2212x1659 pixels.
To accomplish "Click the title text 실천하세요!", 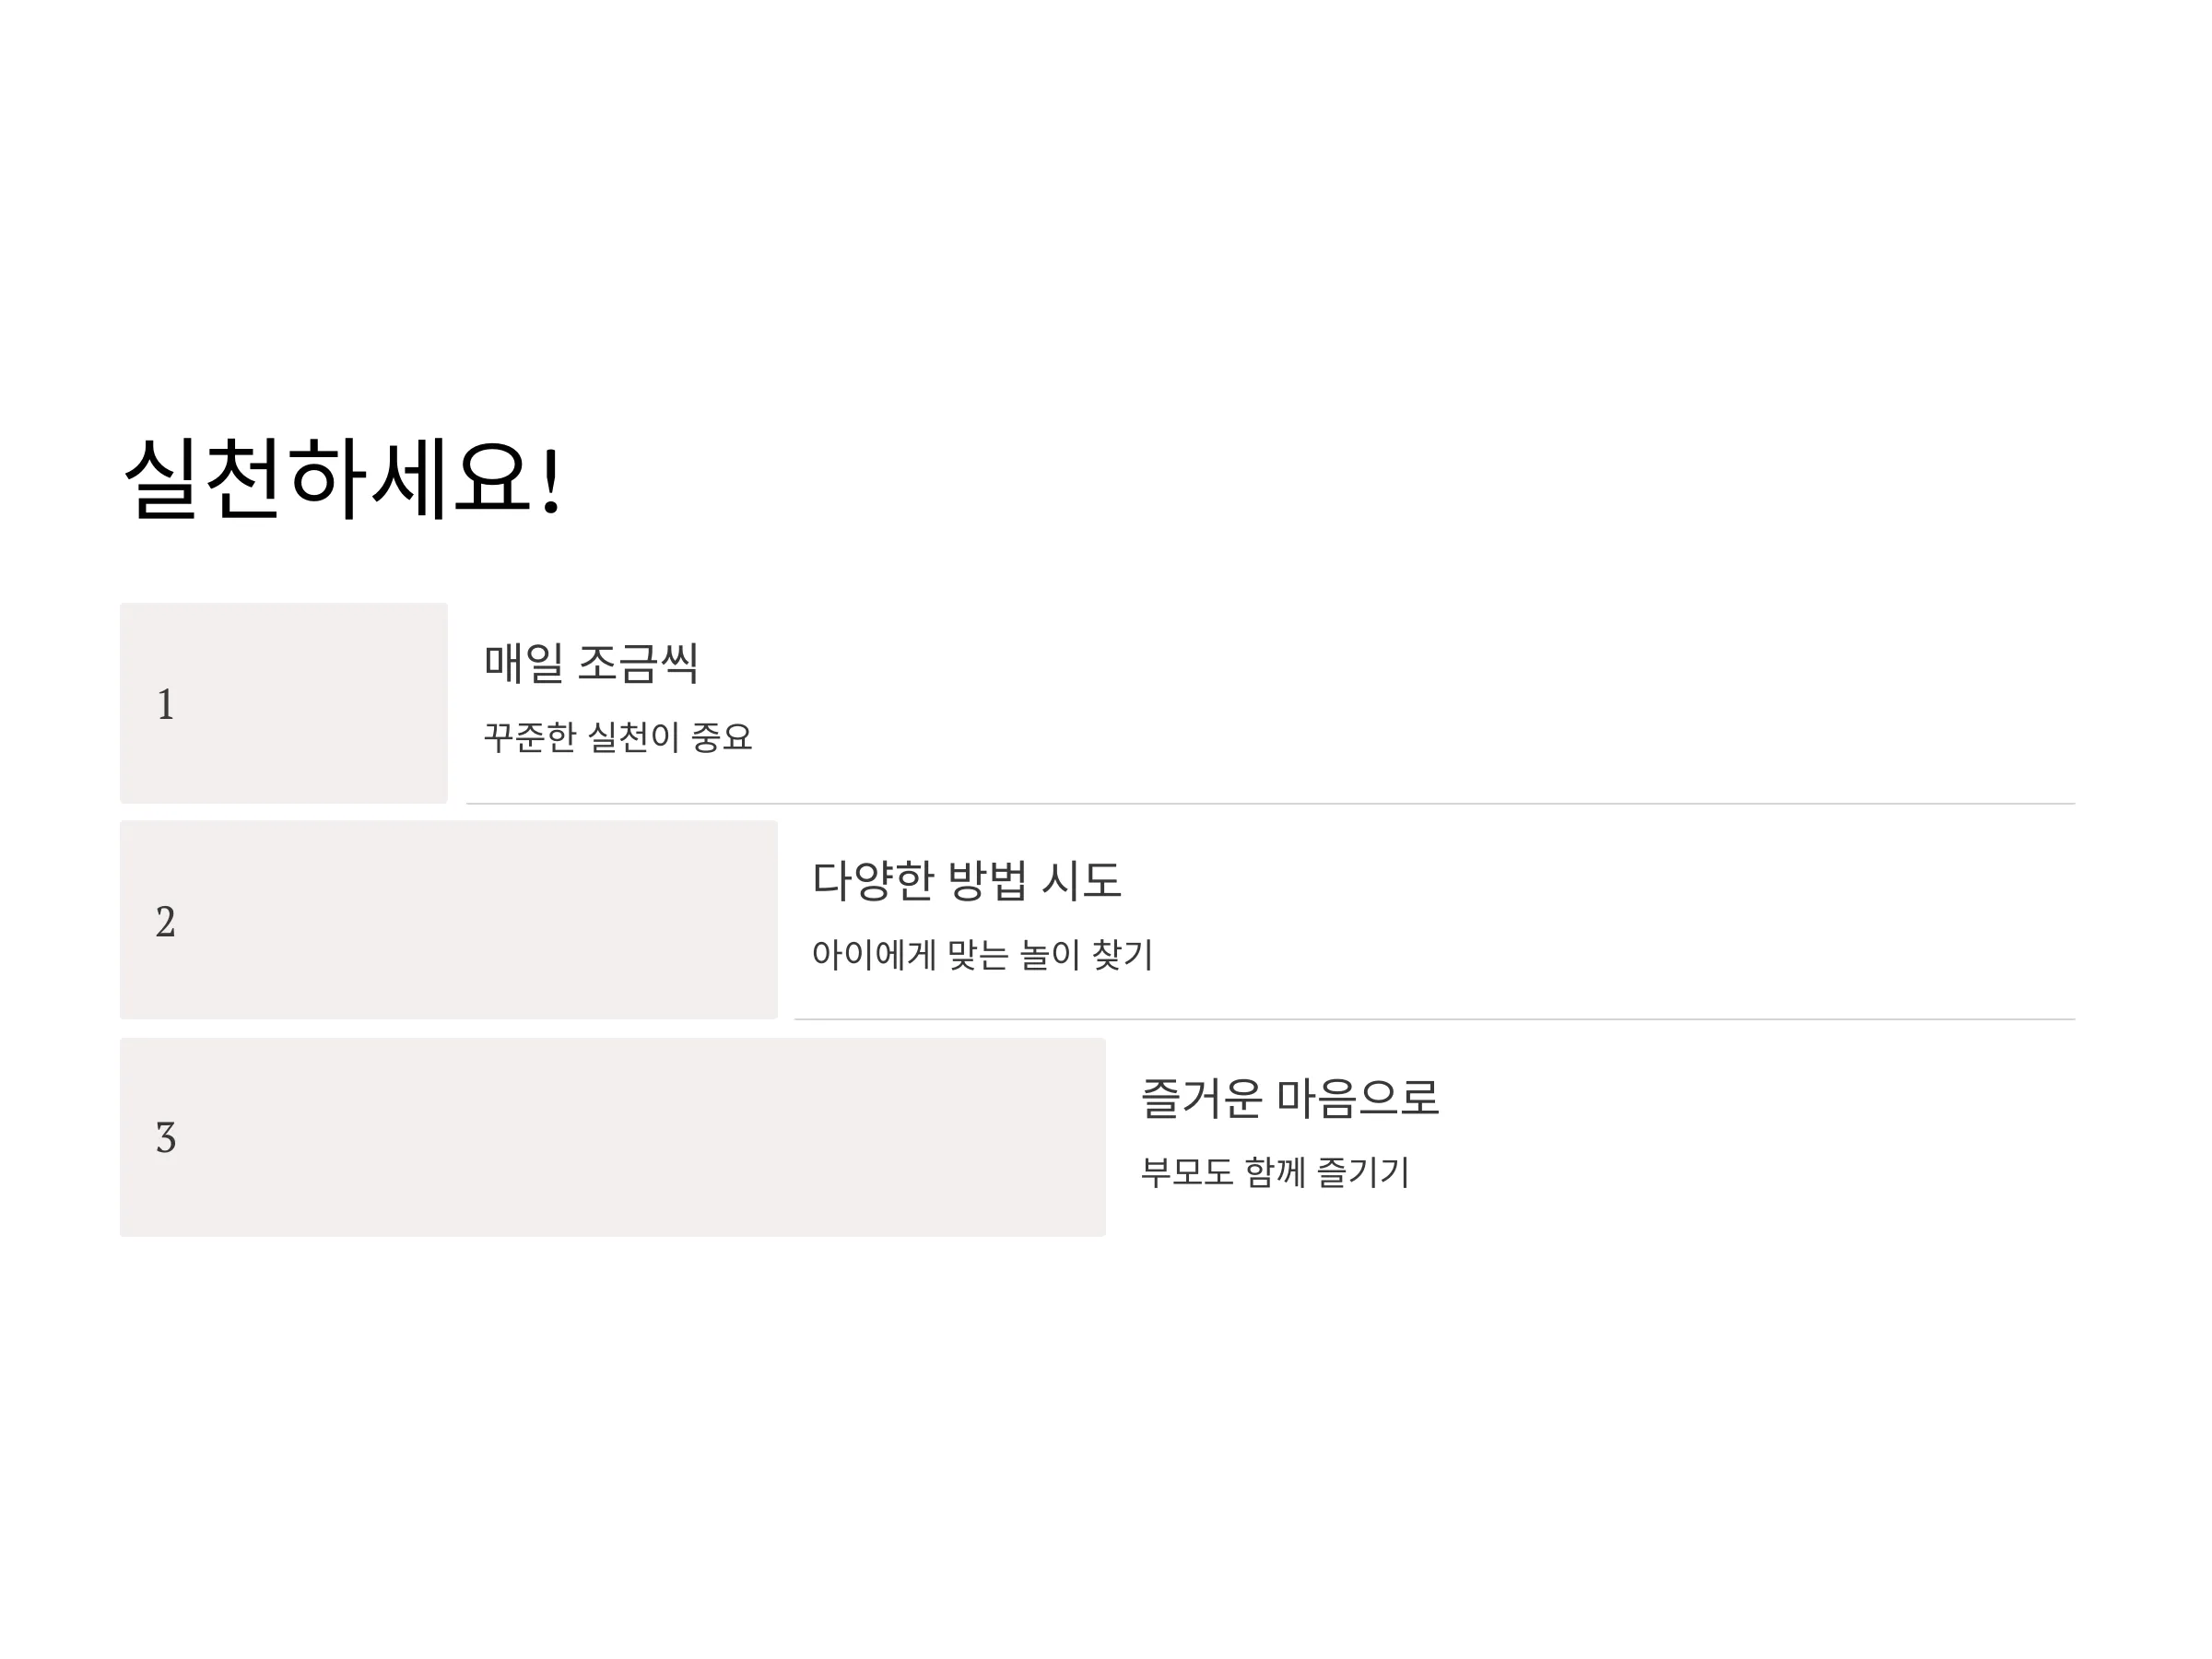I will pos(343,479).
